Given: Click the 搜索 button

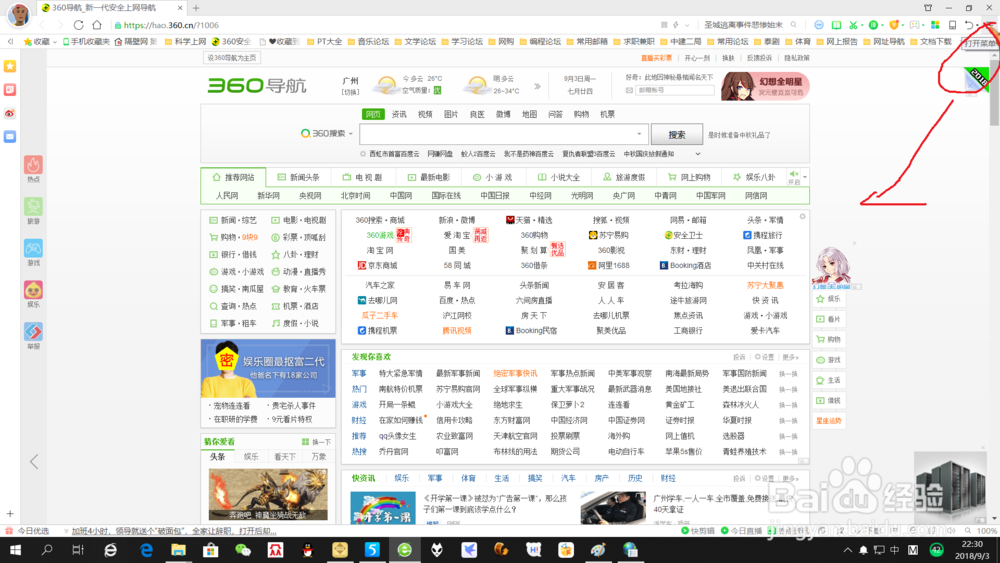Looking at the screenshot, I should coord(677,135).
